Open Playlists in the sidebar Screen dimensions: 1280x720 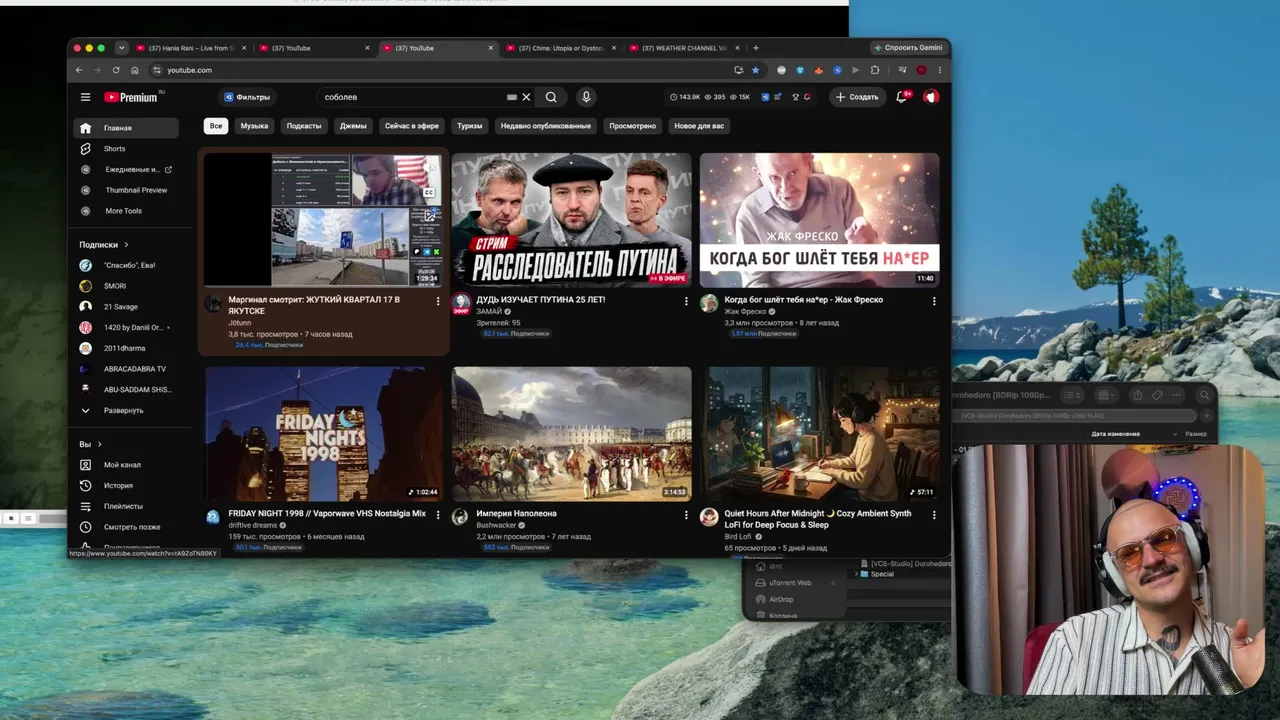tap(126, 506)
